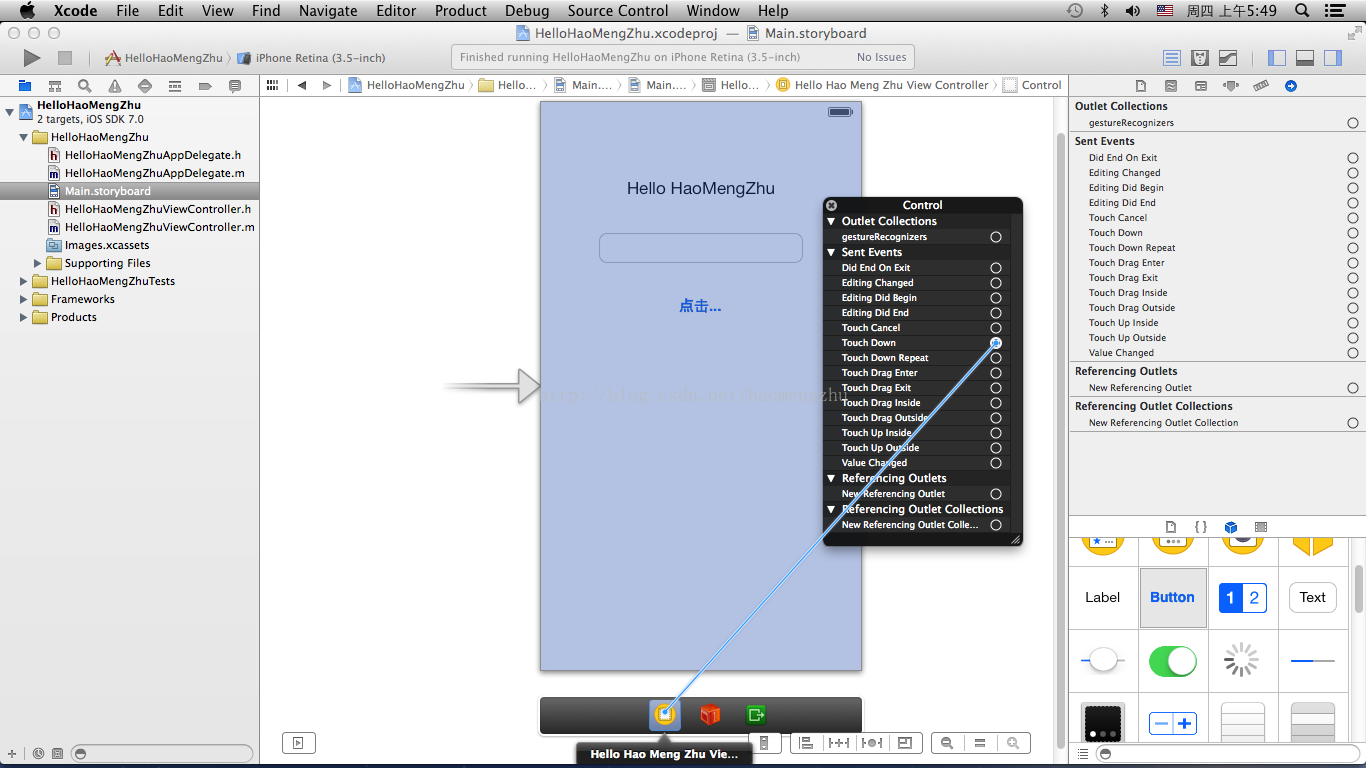Show the document outline button

click(298, 742)
